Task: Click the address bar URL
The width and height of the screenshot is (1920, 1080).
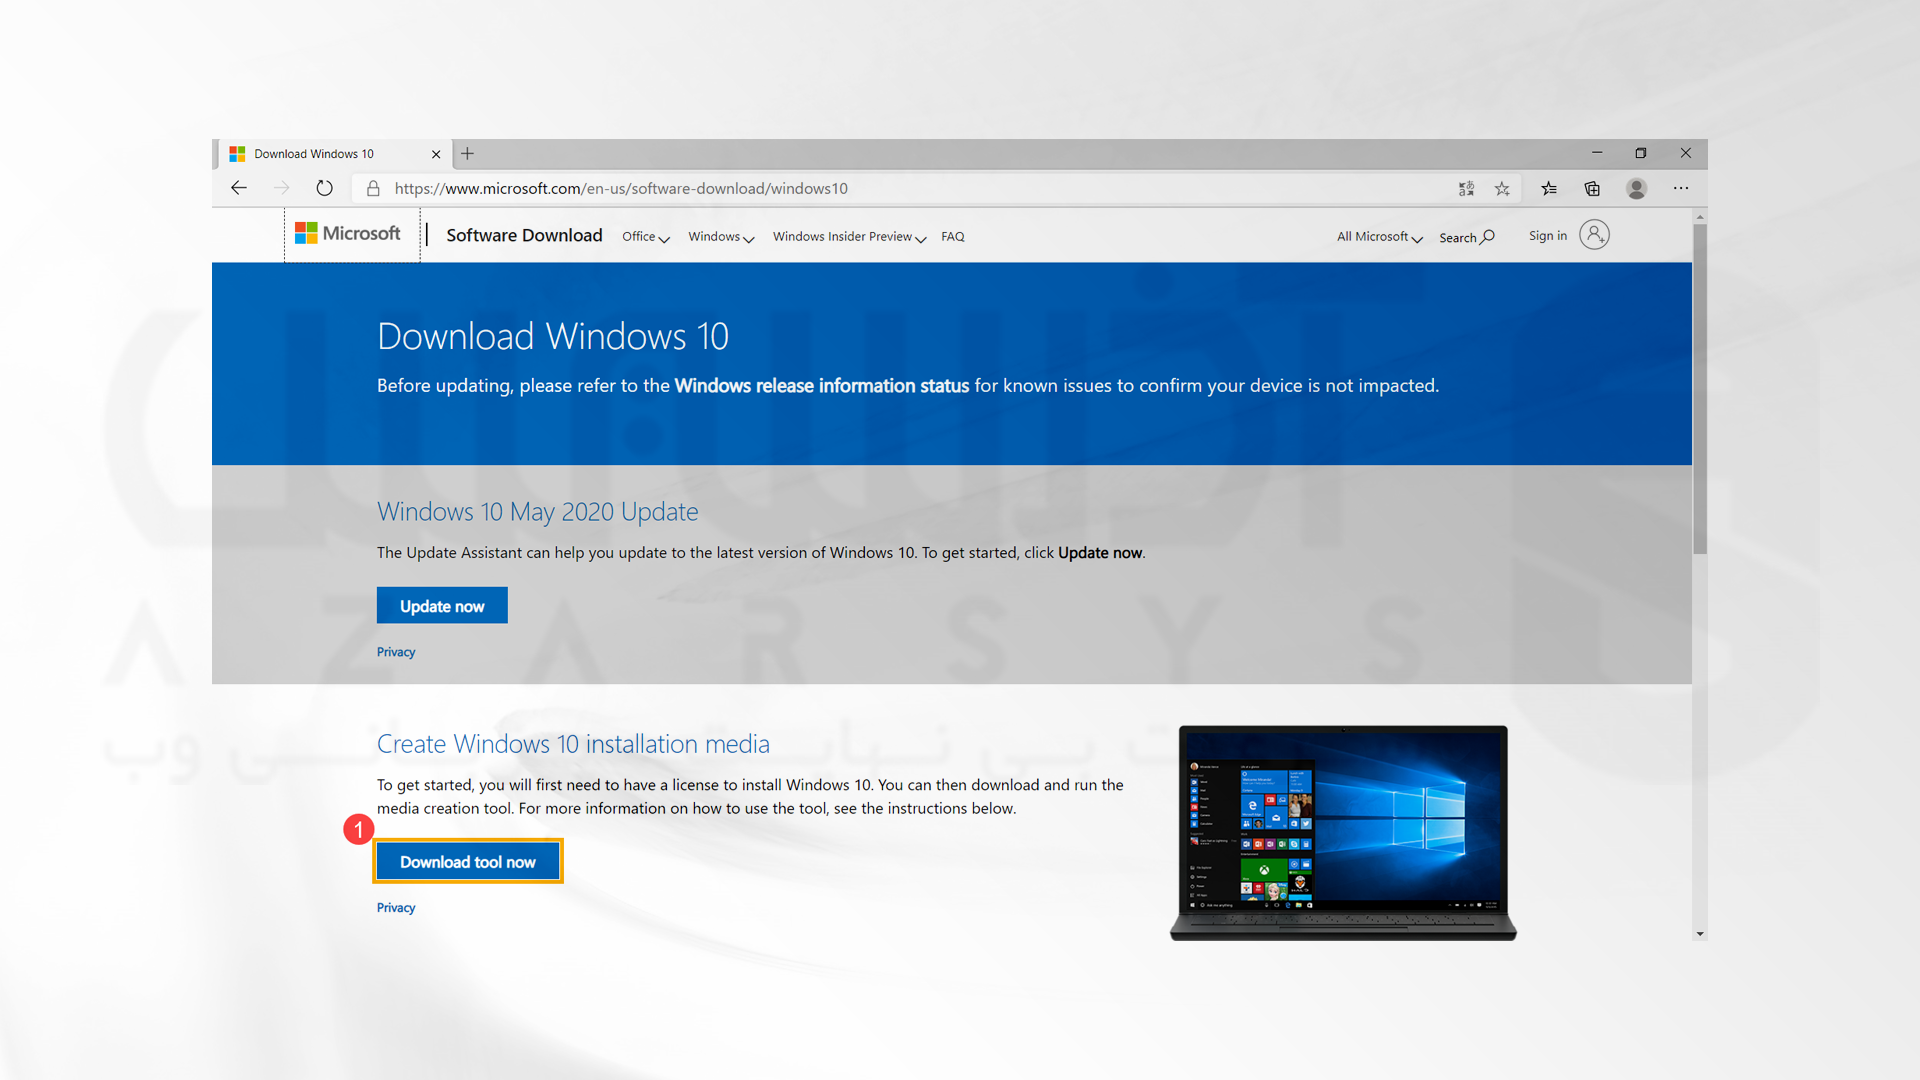Action: [621, 188]
